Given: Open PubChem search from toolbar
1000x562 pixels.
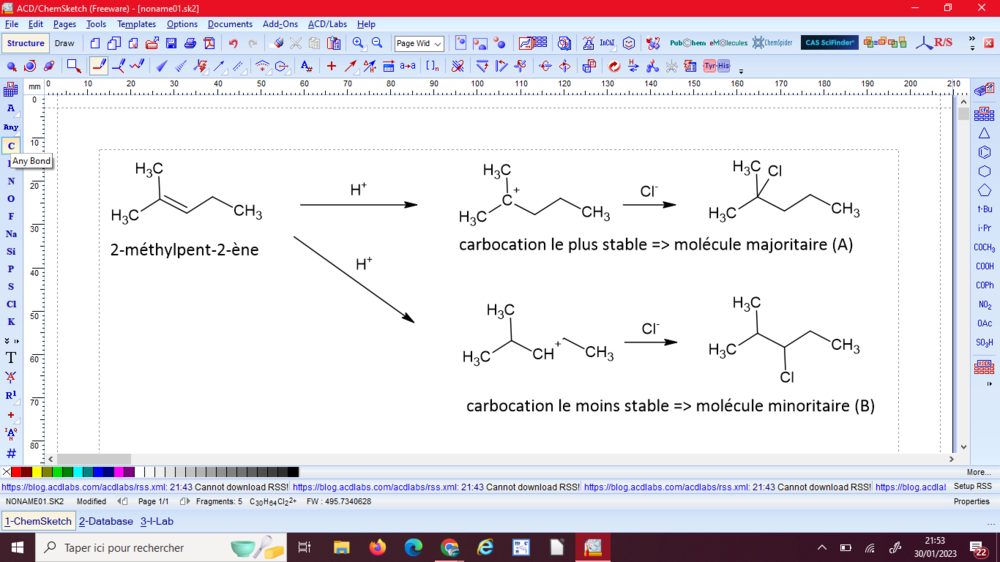Looking at the screenshot, I should [687, 43].
